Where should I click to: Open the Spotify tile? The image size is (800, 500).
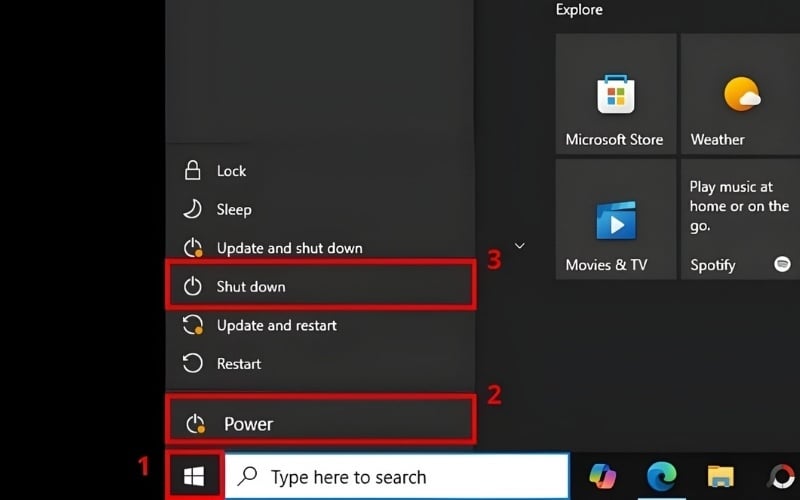point(740,219)
